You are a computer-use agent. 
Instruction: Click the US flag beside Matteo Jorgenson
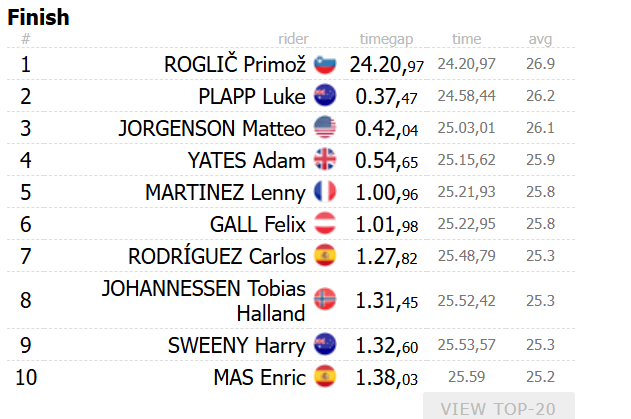click(325, 128)
